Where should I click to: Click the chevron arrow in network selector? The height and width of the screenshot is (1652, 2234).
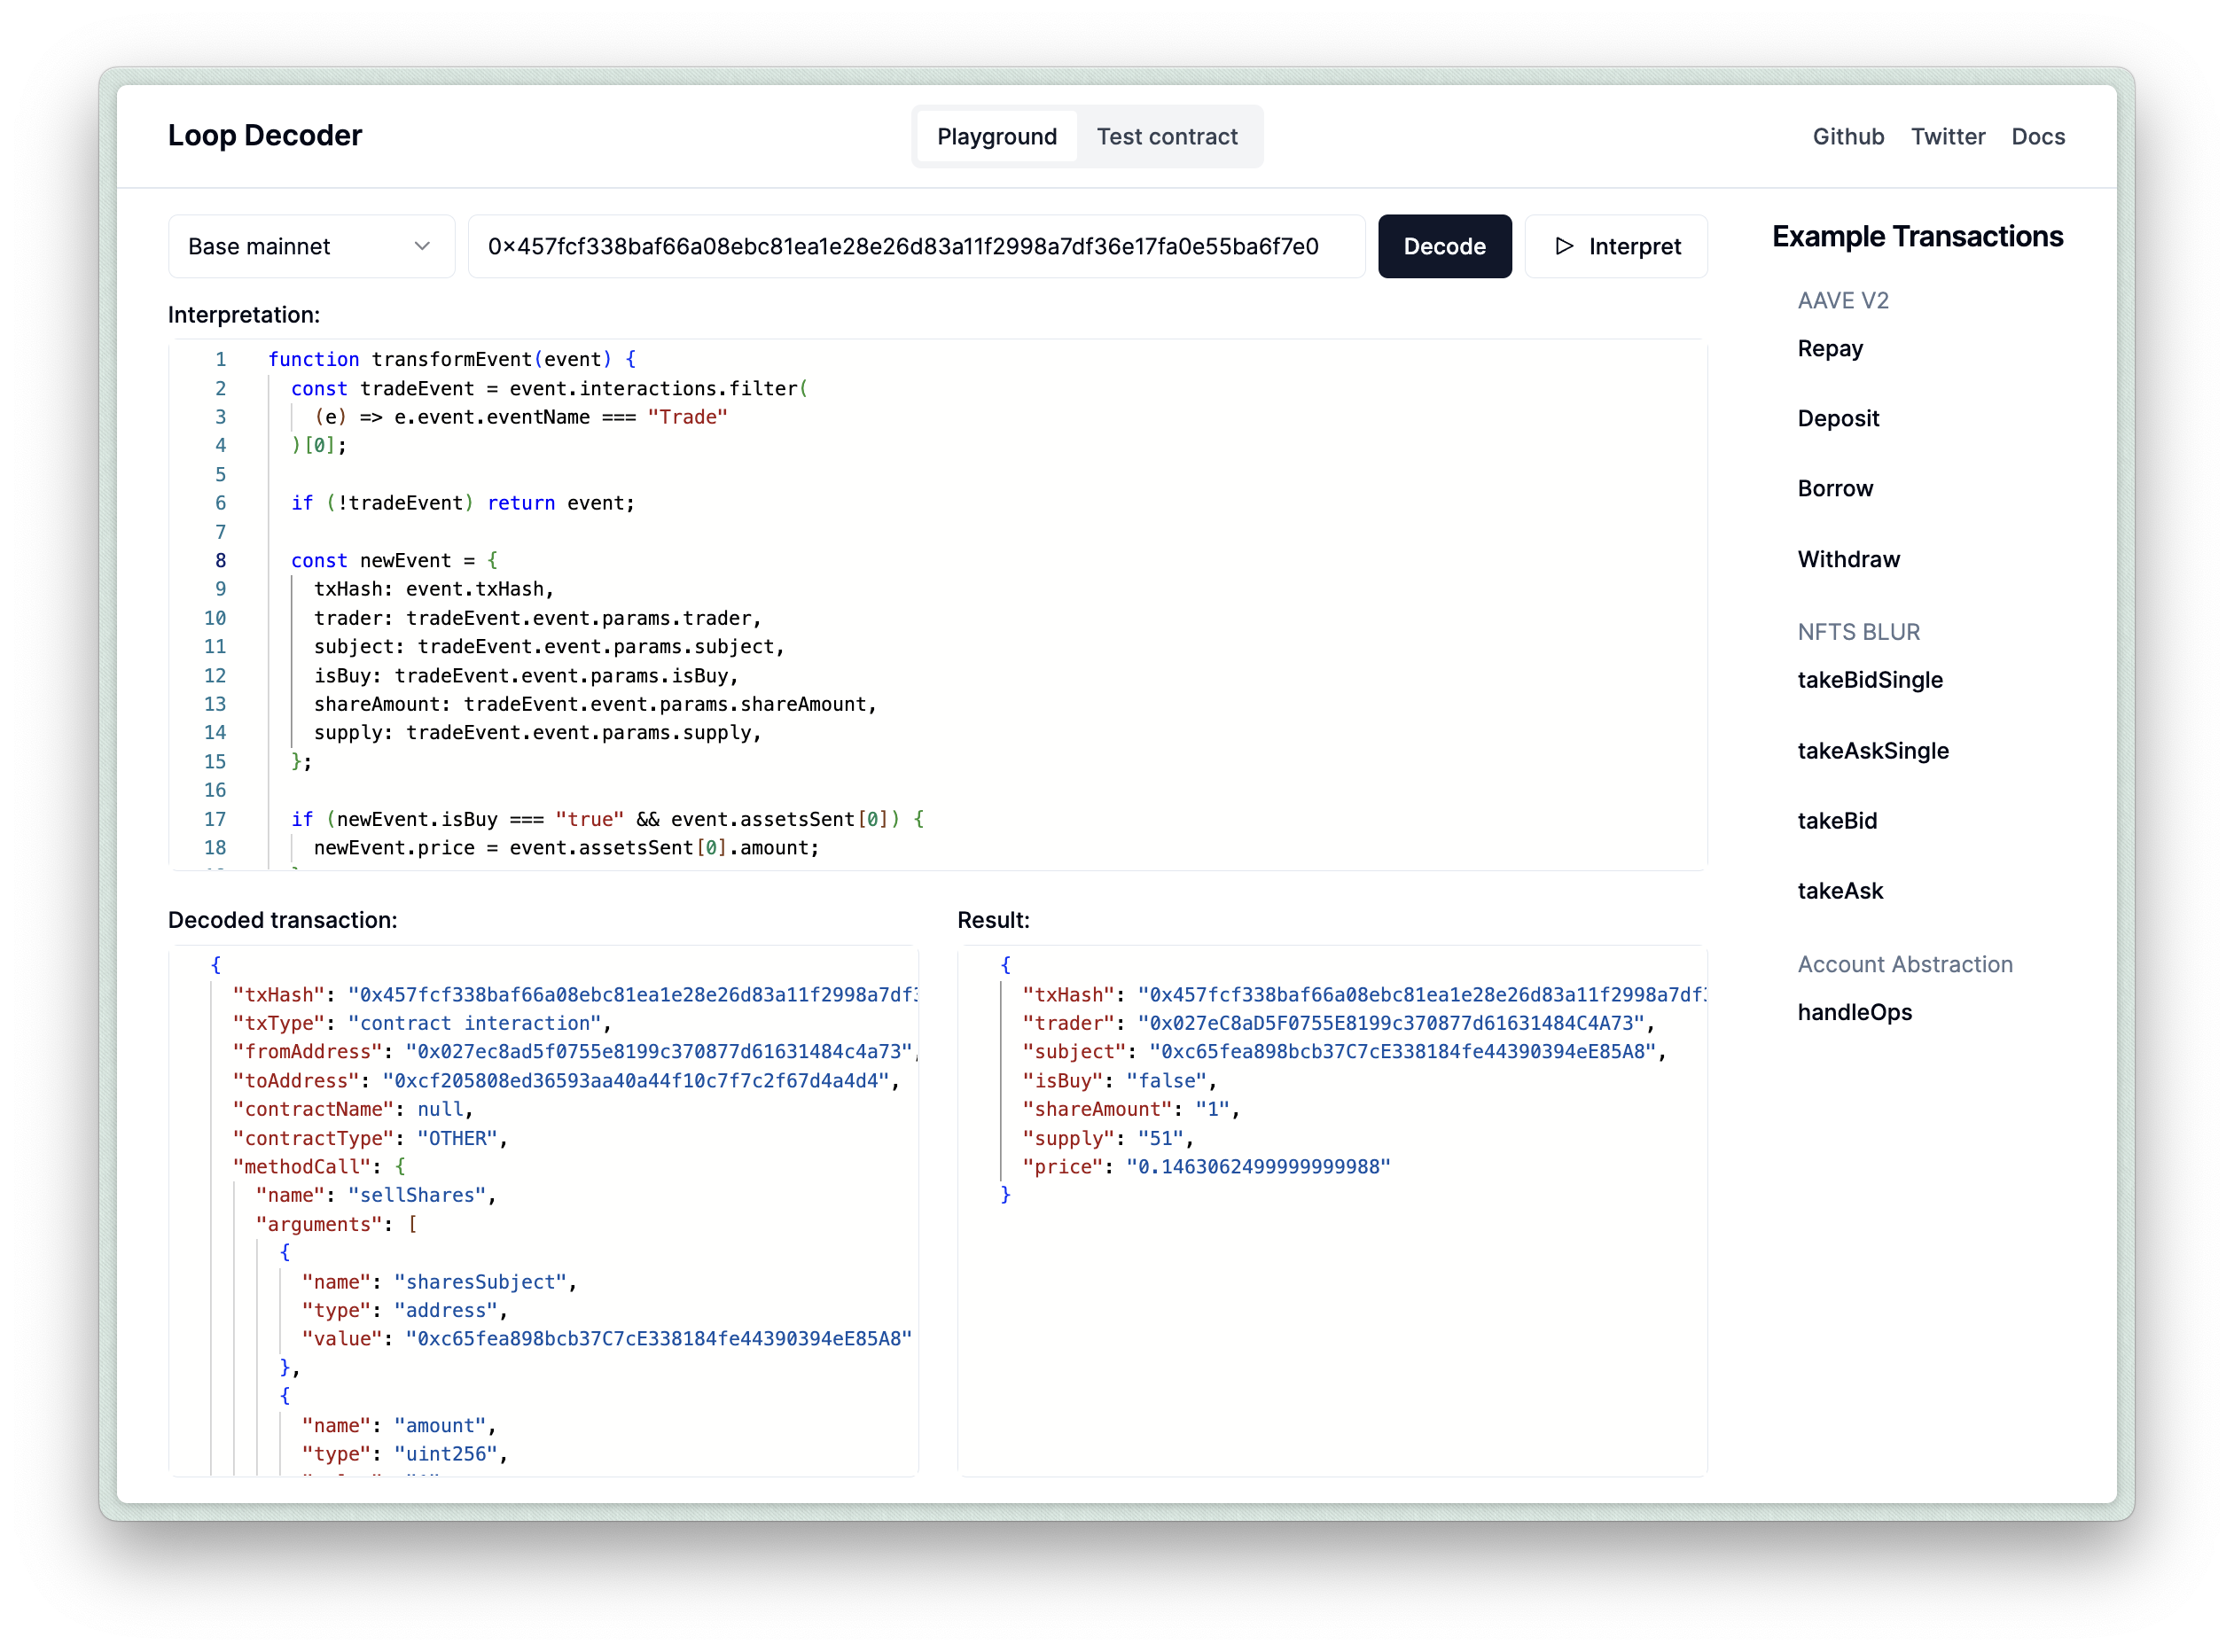coord(422,246)
